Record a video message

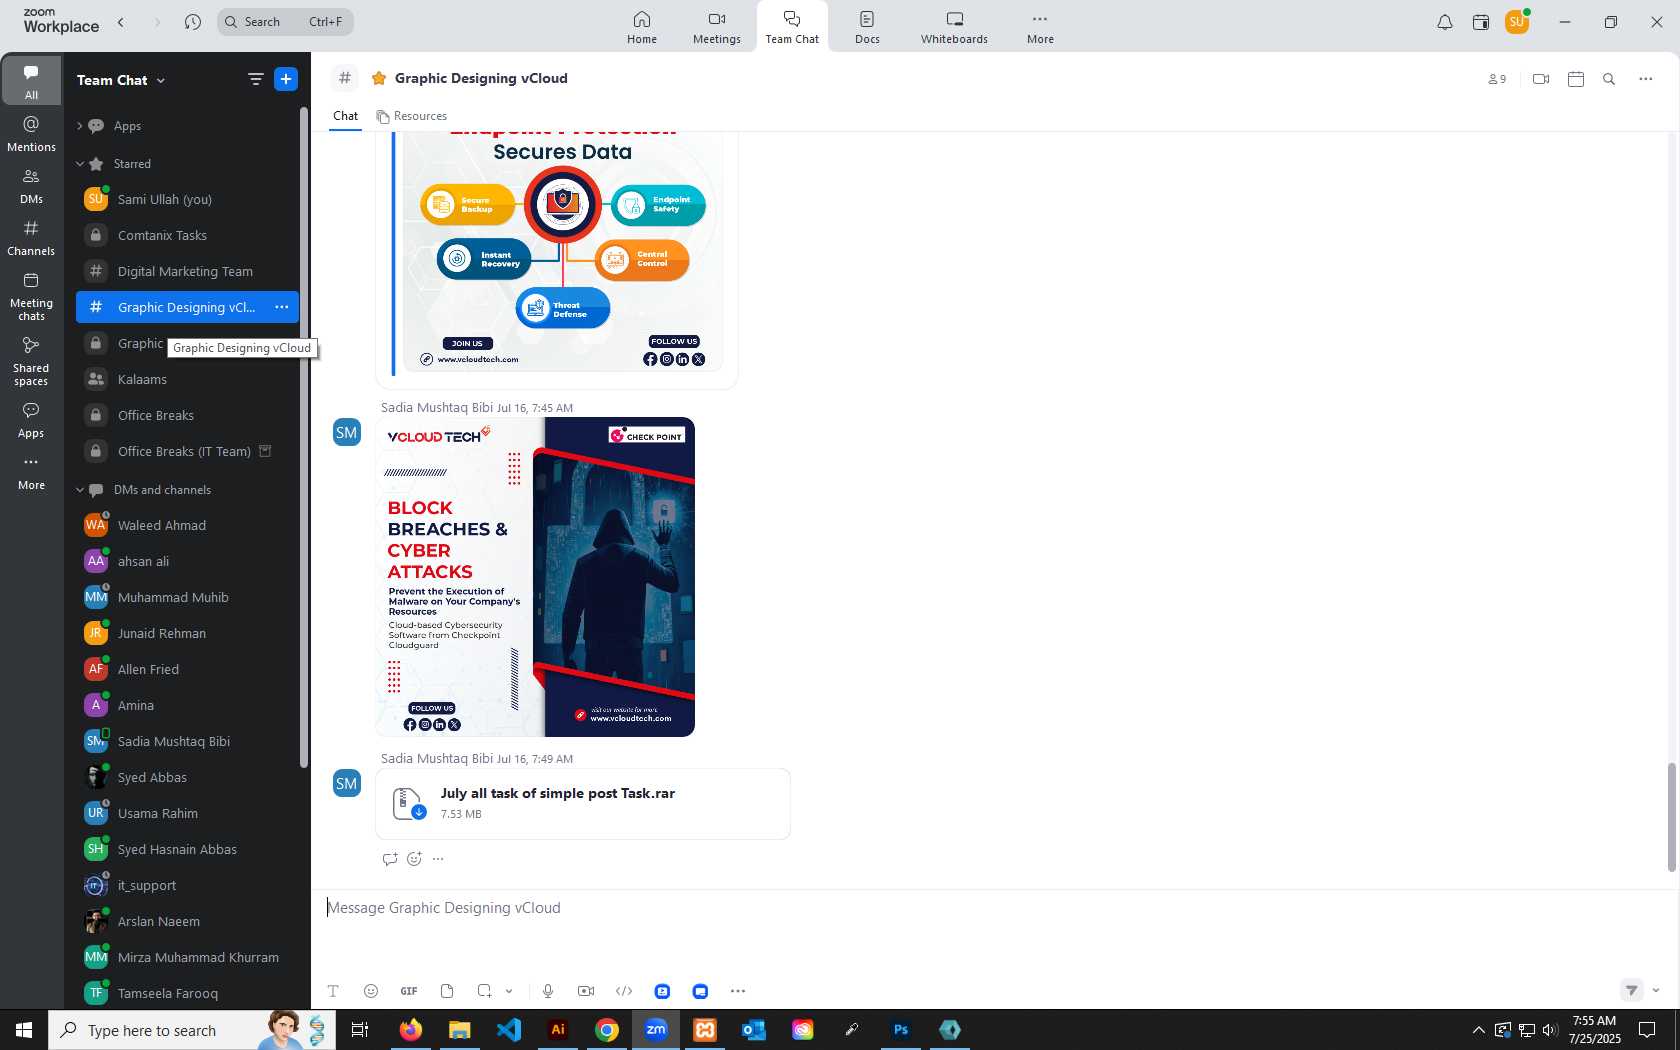coord(586,991)
